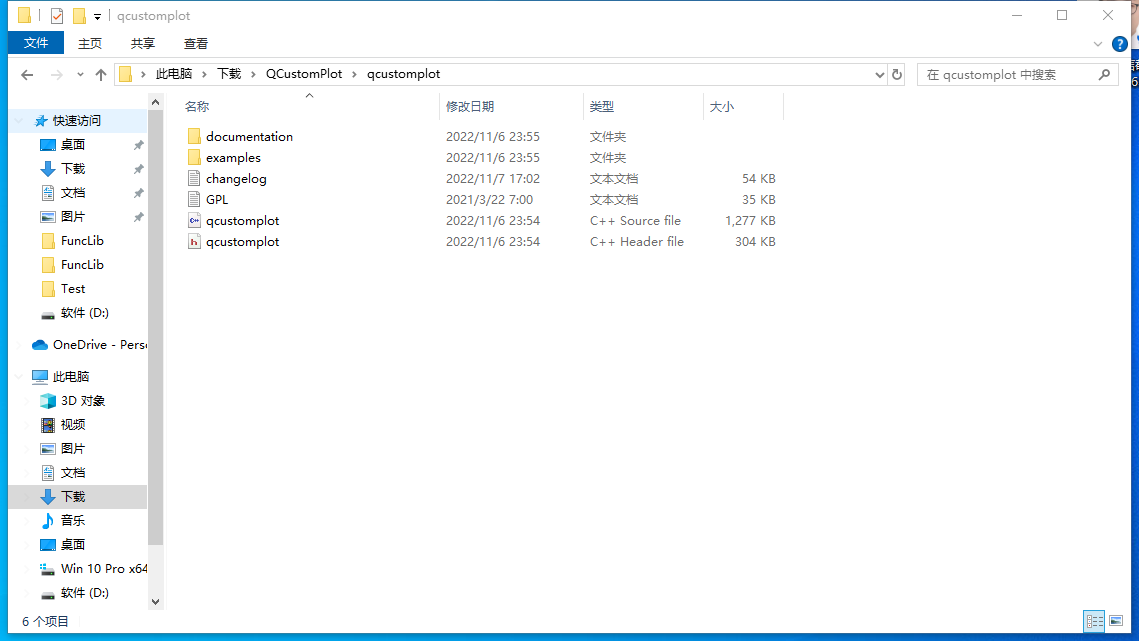Sort files by the 修改日期 column header
Screen dimensions: 1139x641
pos(470,106)
